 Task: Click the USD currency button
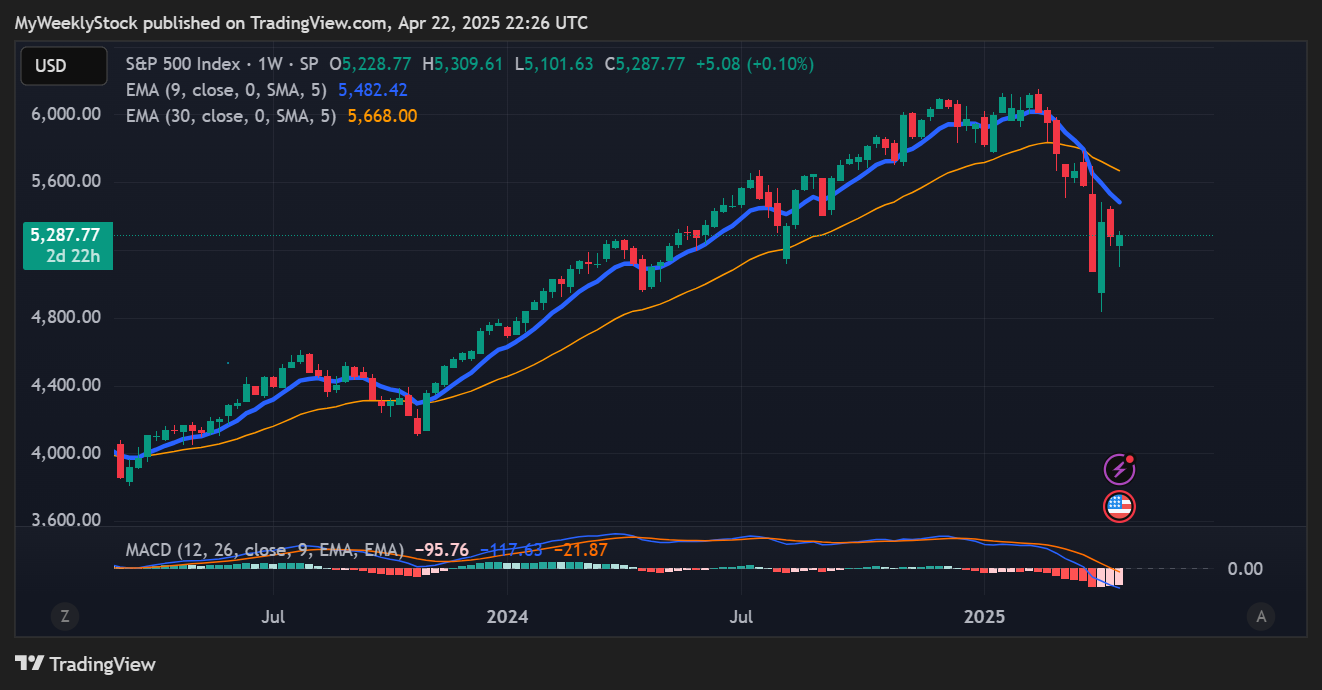(x=64, y=66)
